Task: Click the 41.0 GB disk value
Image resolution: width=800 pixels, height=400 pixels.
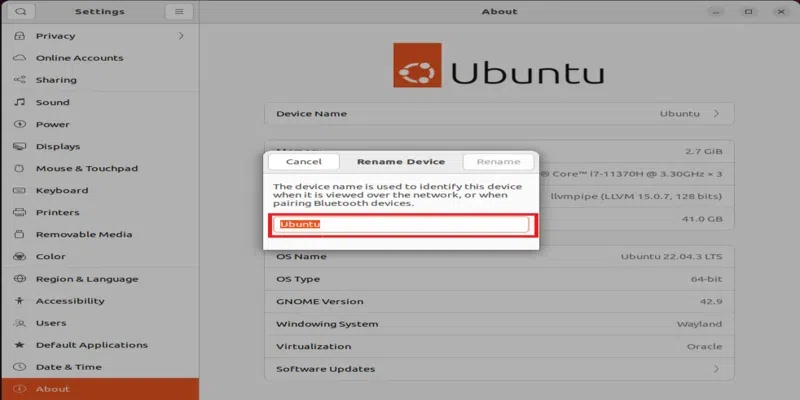Action: pyautogui.click(x=702, y=219)
